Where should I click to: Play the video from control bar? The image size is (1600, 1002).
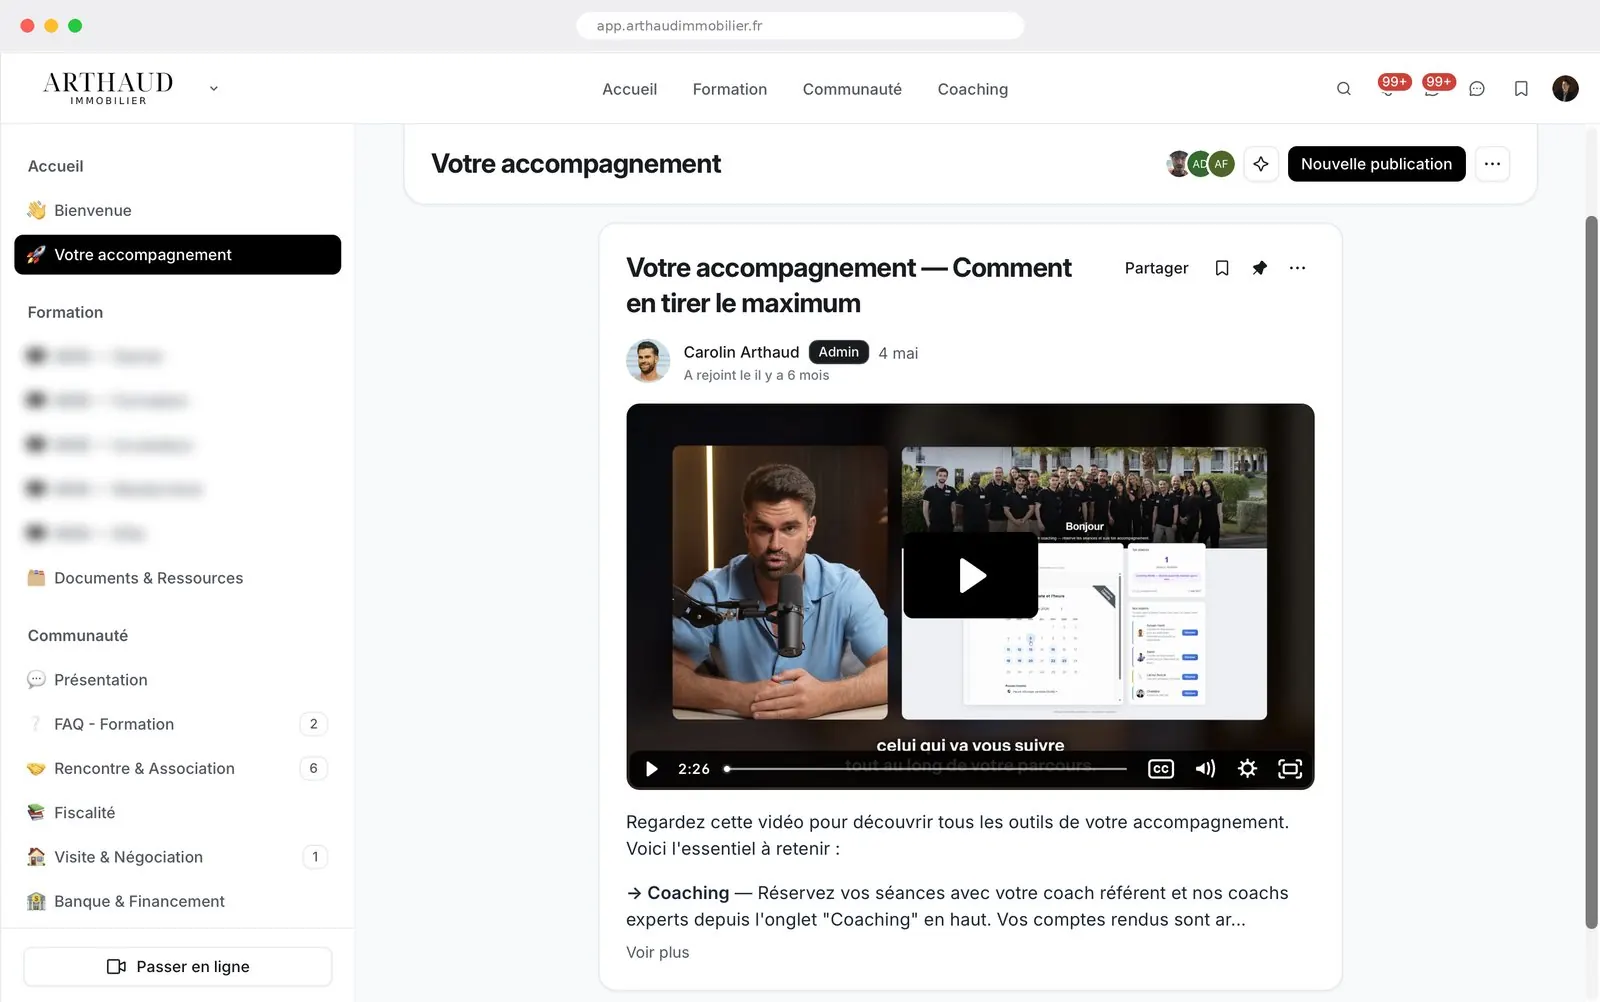point(651,769)
